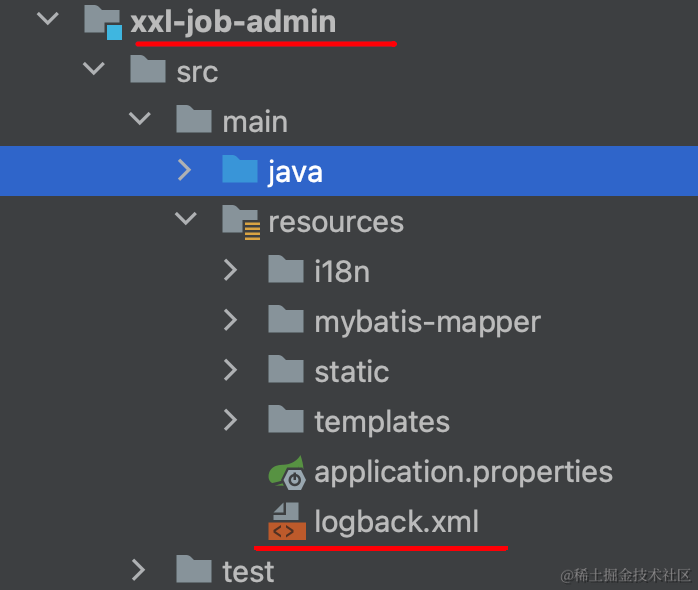This screenshot has width=698, height=590.
Task: Click the templates folder icon
Action: (x=286, y=419)
